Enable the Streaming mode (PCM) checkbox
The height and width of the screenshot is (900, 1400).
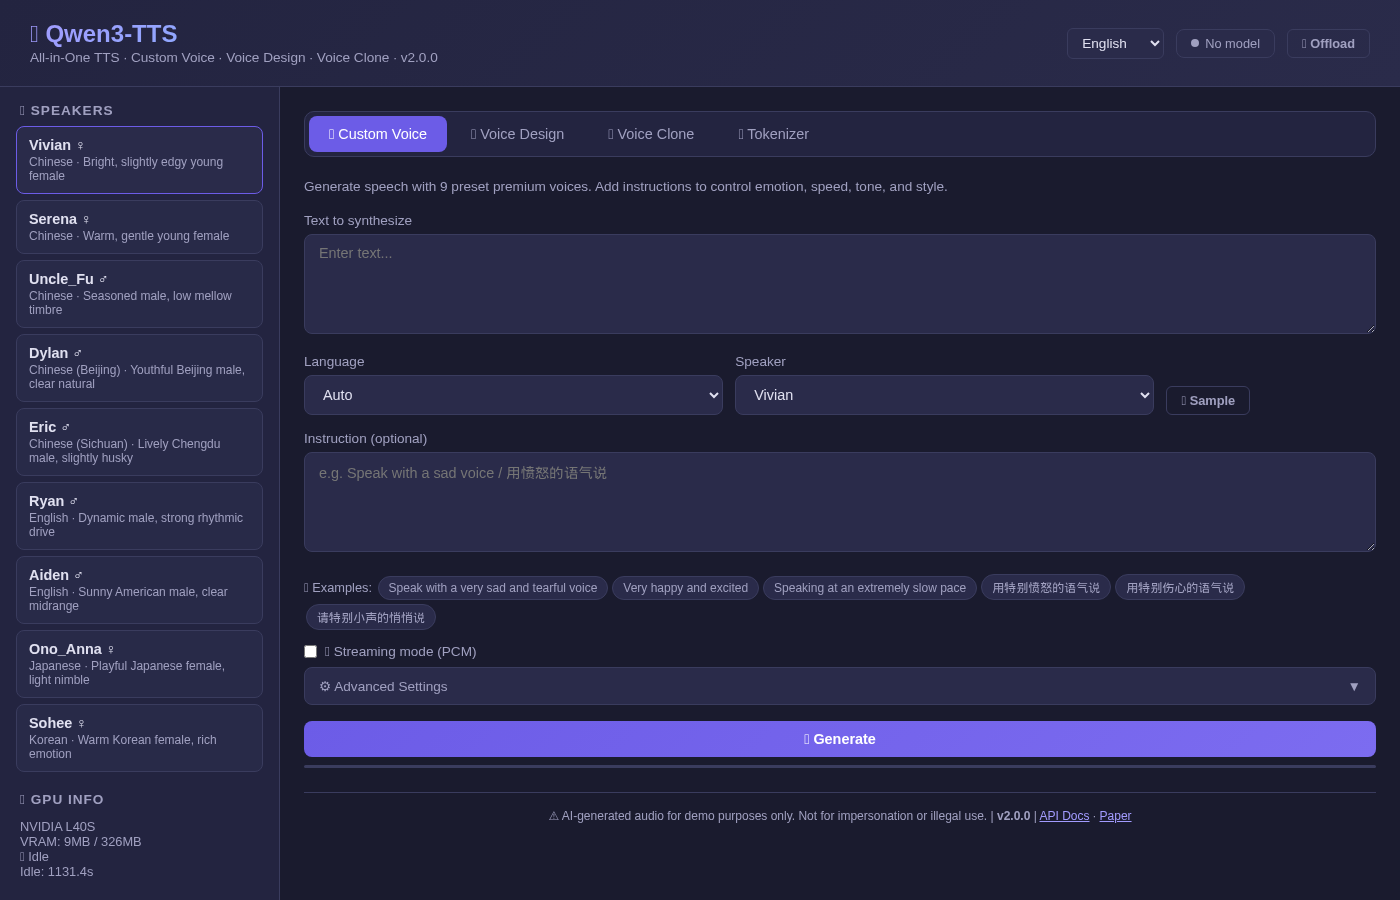coord(310,652)
